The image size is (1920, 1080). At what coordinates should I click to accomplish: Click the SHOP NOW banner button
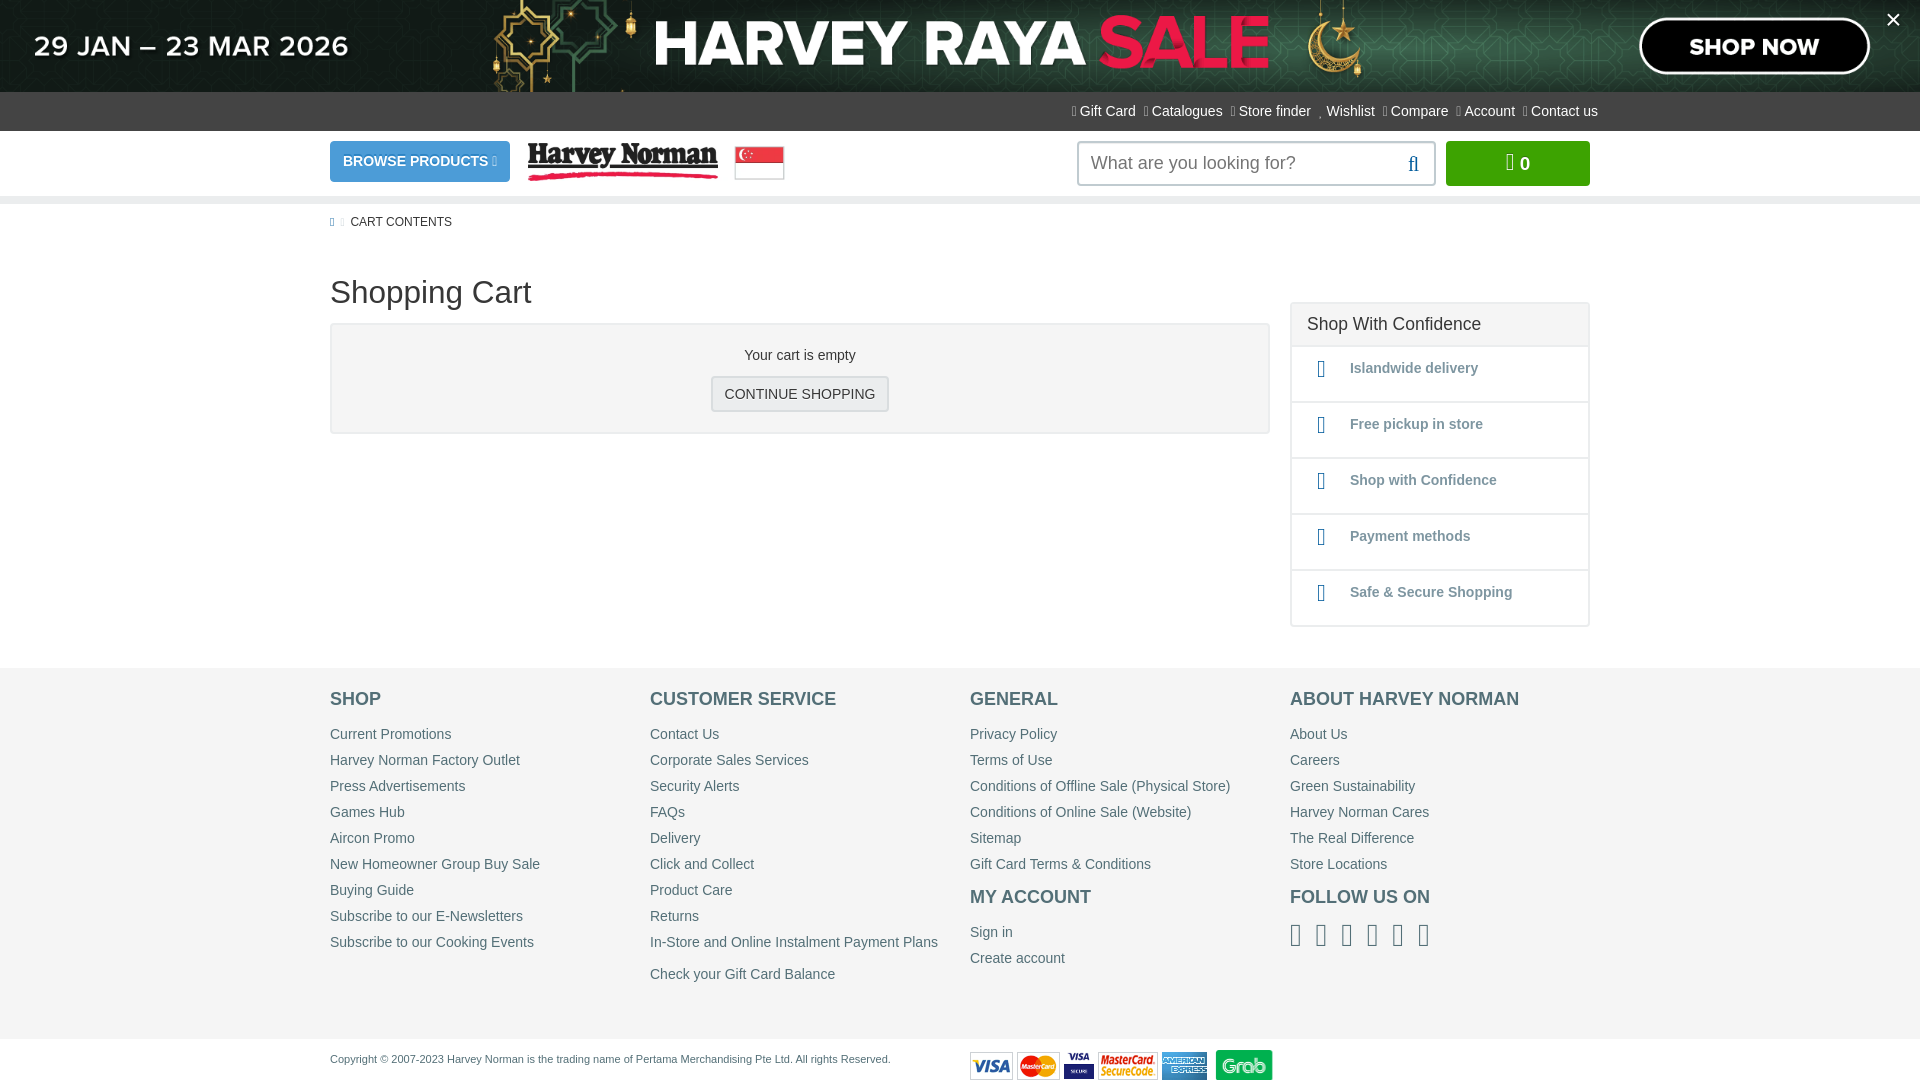tap(1754, 46)
